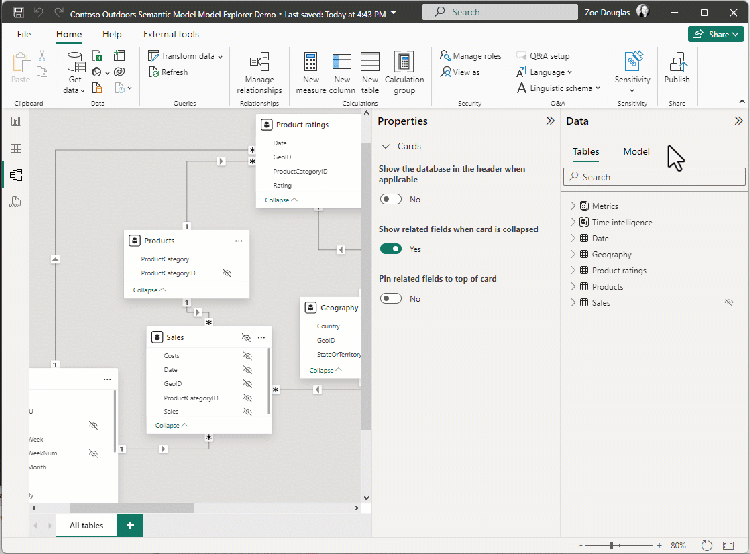
Task: Enable Pin related fields to top
Action: tap(391, 298)
